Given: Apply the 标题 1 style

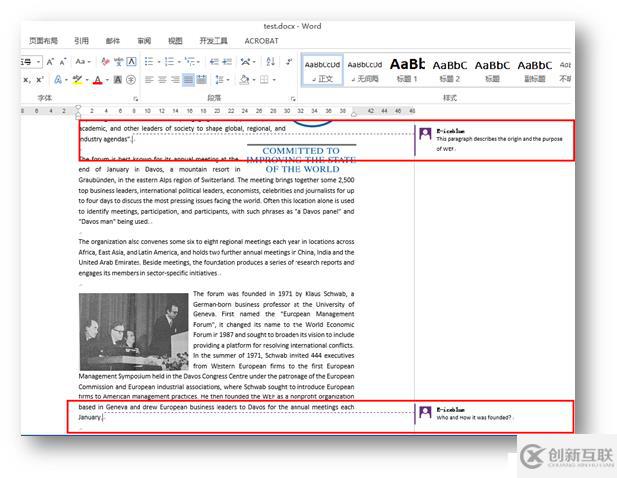Looking at the screenshot, I should click(407, 70).
